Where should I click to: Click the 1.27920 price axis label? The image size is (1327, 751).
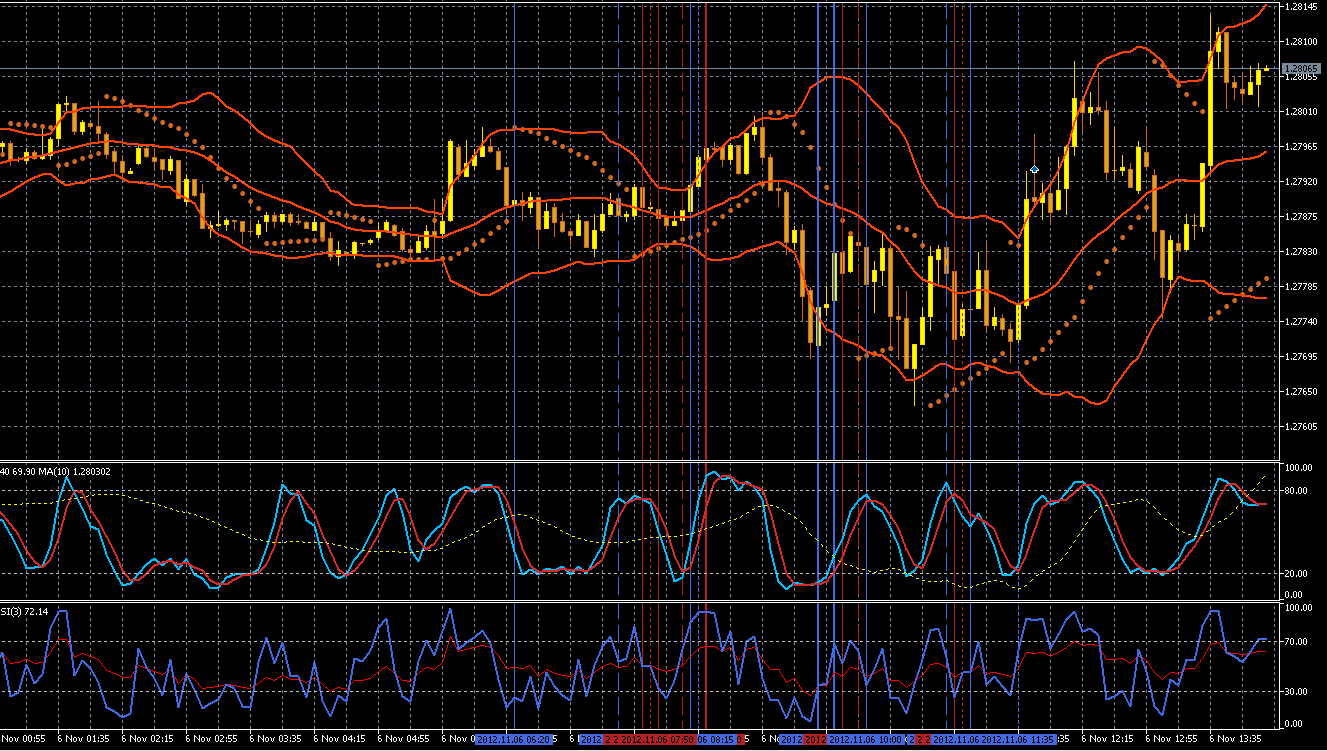click(1301, 182)
